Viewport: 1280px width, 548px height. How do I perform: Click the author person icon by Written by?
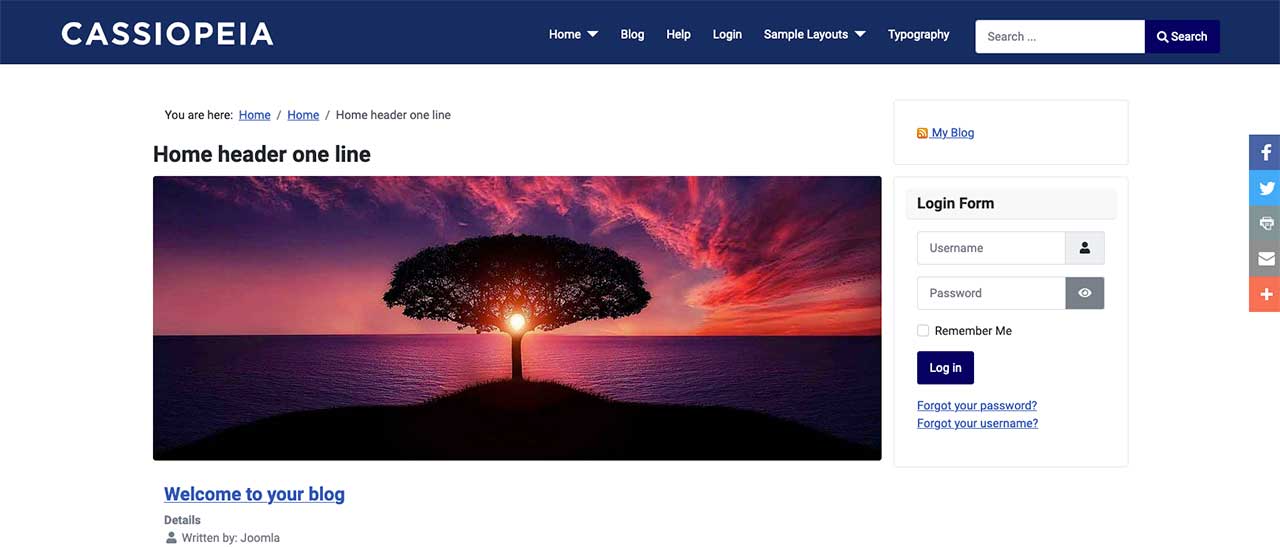pyautogui.click(x=171, y=538)
